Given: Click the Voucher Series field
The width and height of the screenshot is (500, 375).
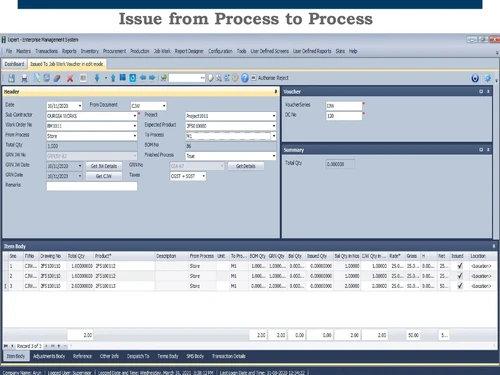Looking at the screenshot, I should [x=344, y=106].
